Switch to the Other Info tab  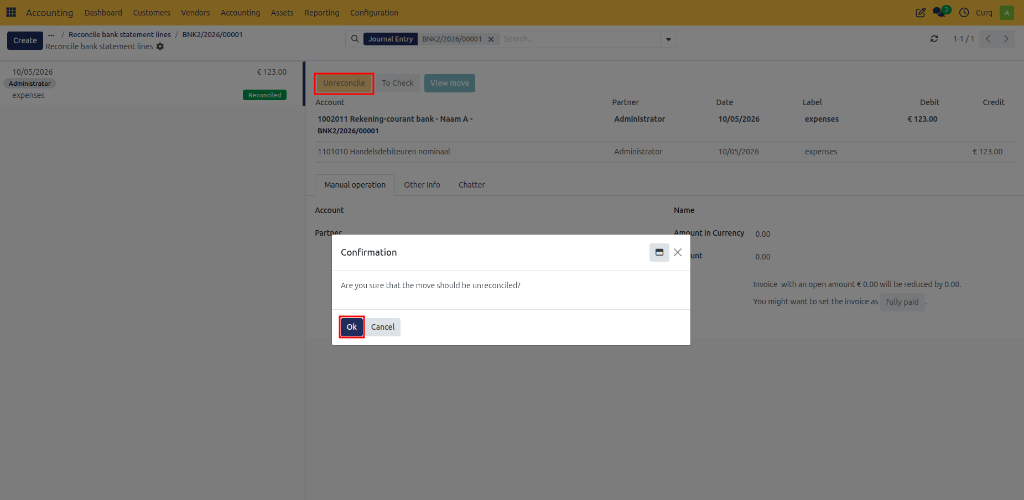coord(422,185)
